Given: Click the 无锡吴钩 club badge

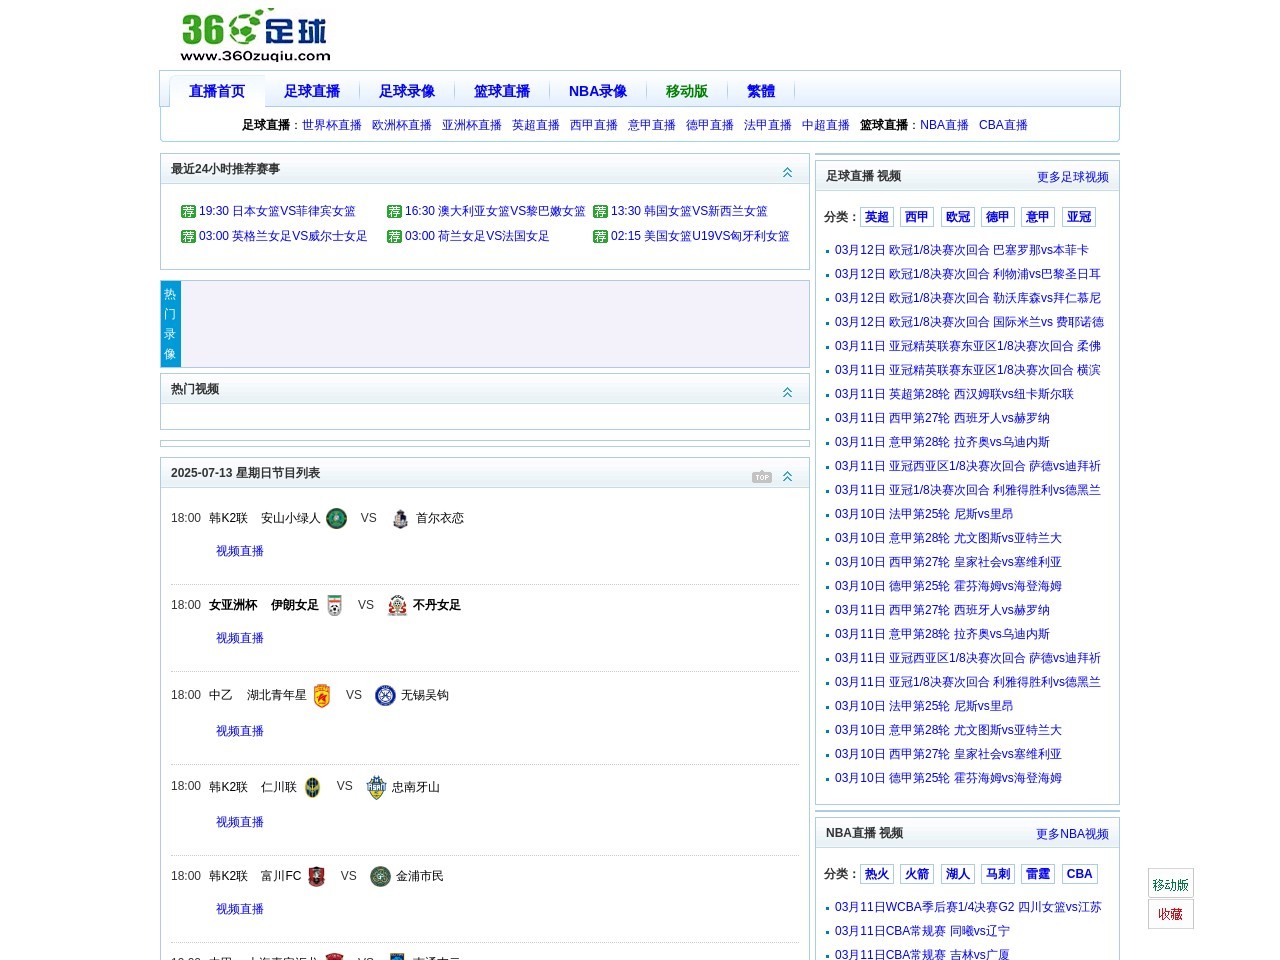Looking at the screenshot, I should point(385,695).
